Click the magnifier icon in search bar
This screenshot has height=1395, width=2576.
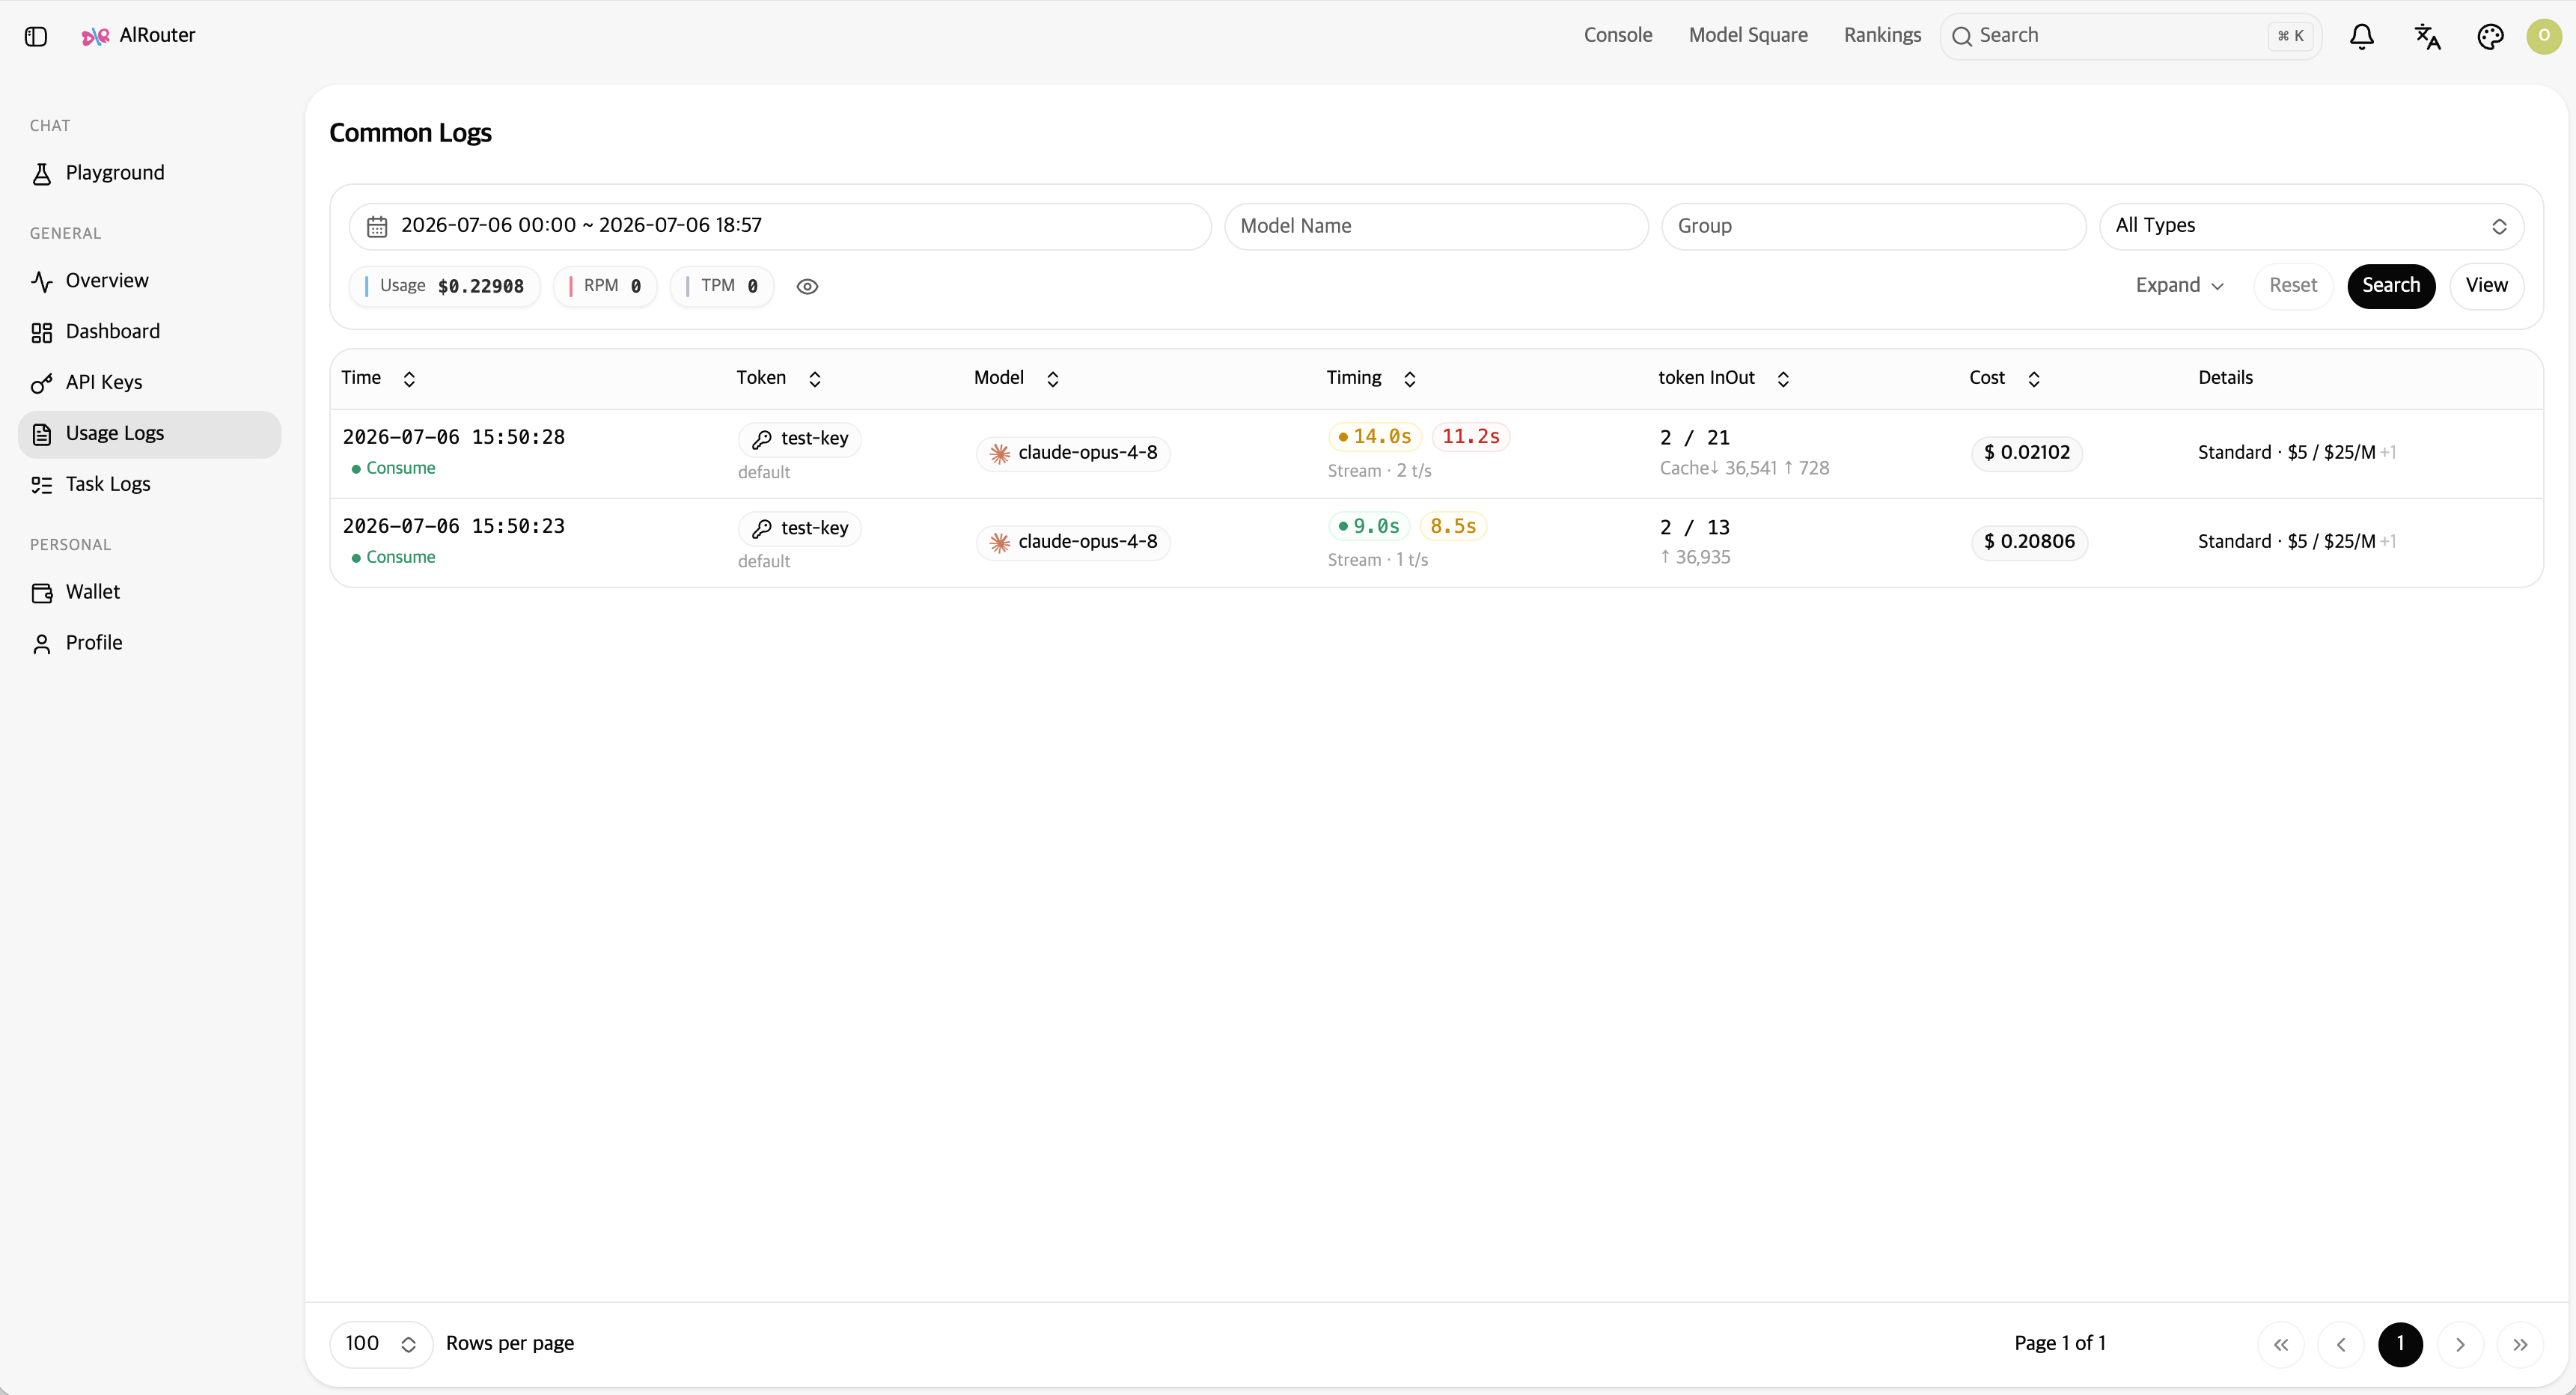tap(1962, 36)
